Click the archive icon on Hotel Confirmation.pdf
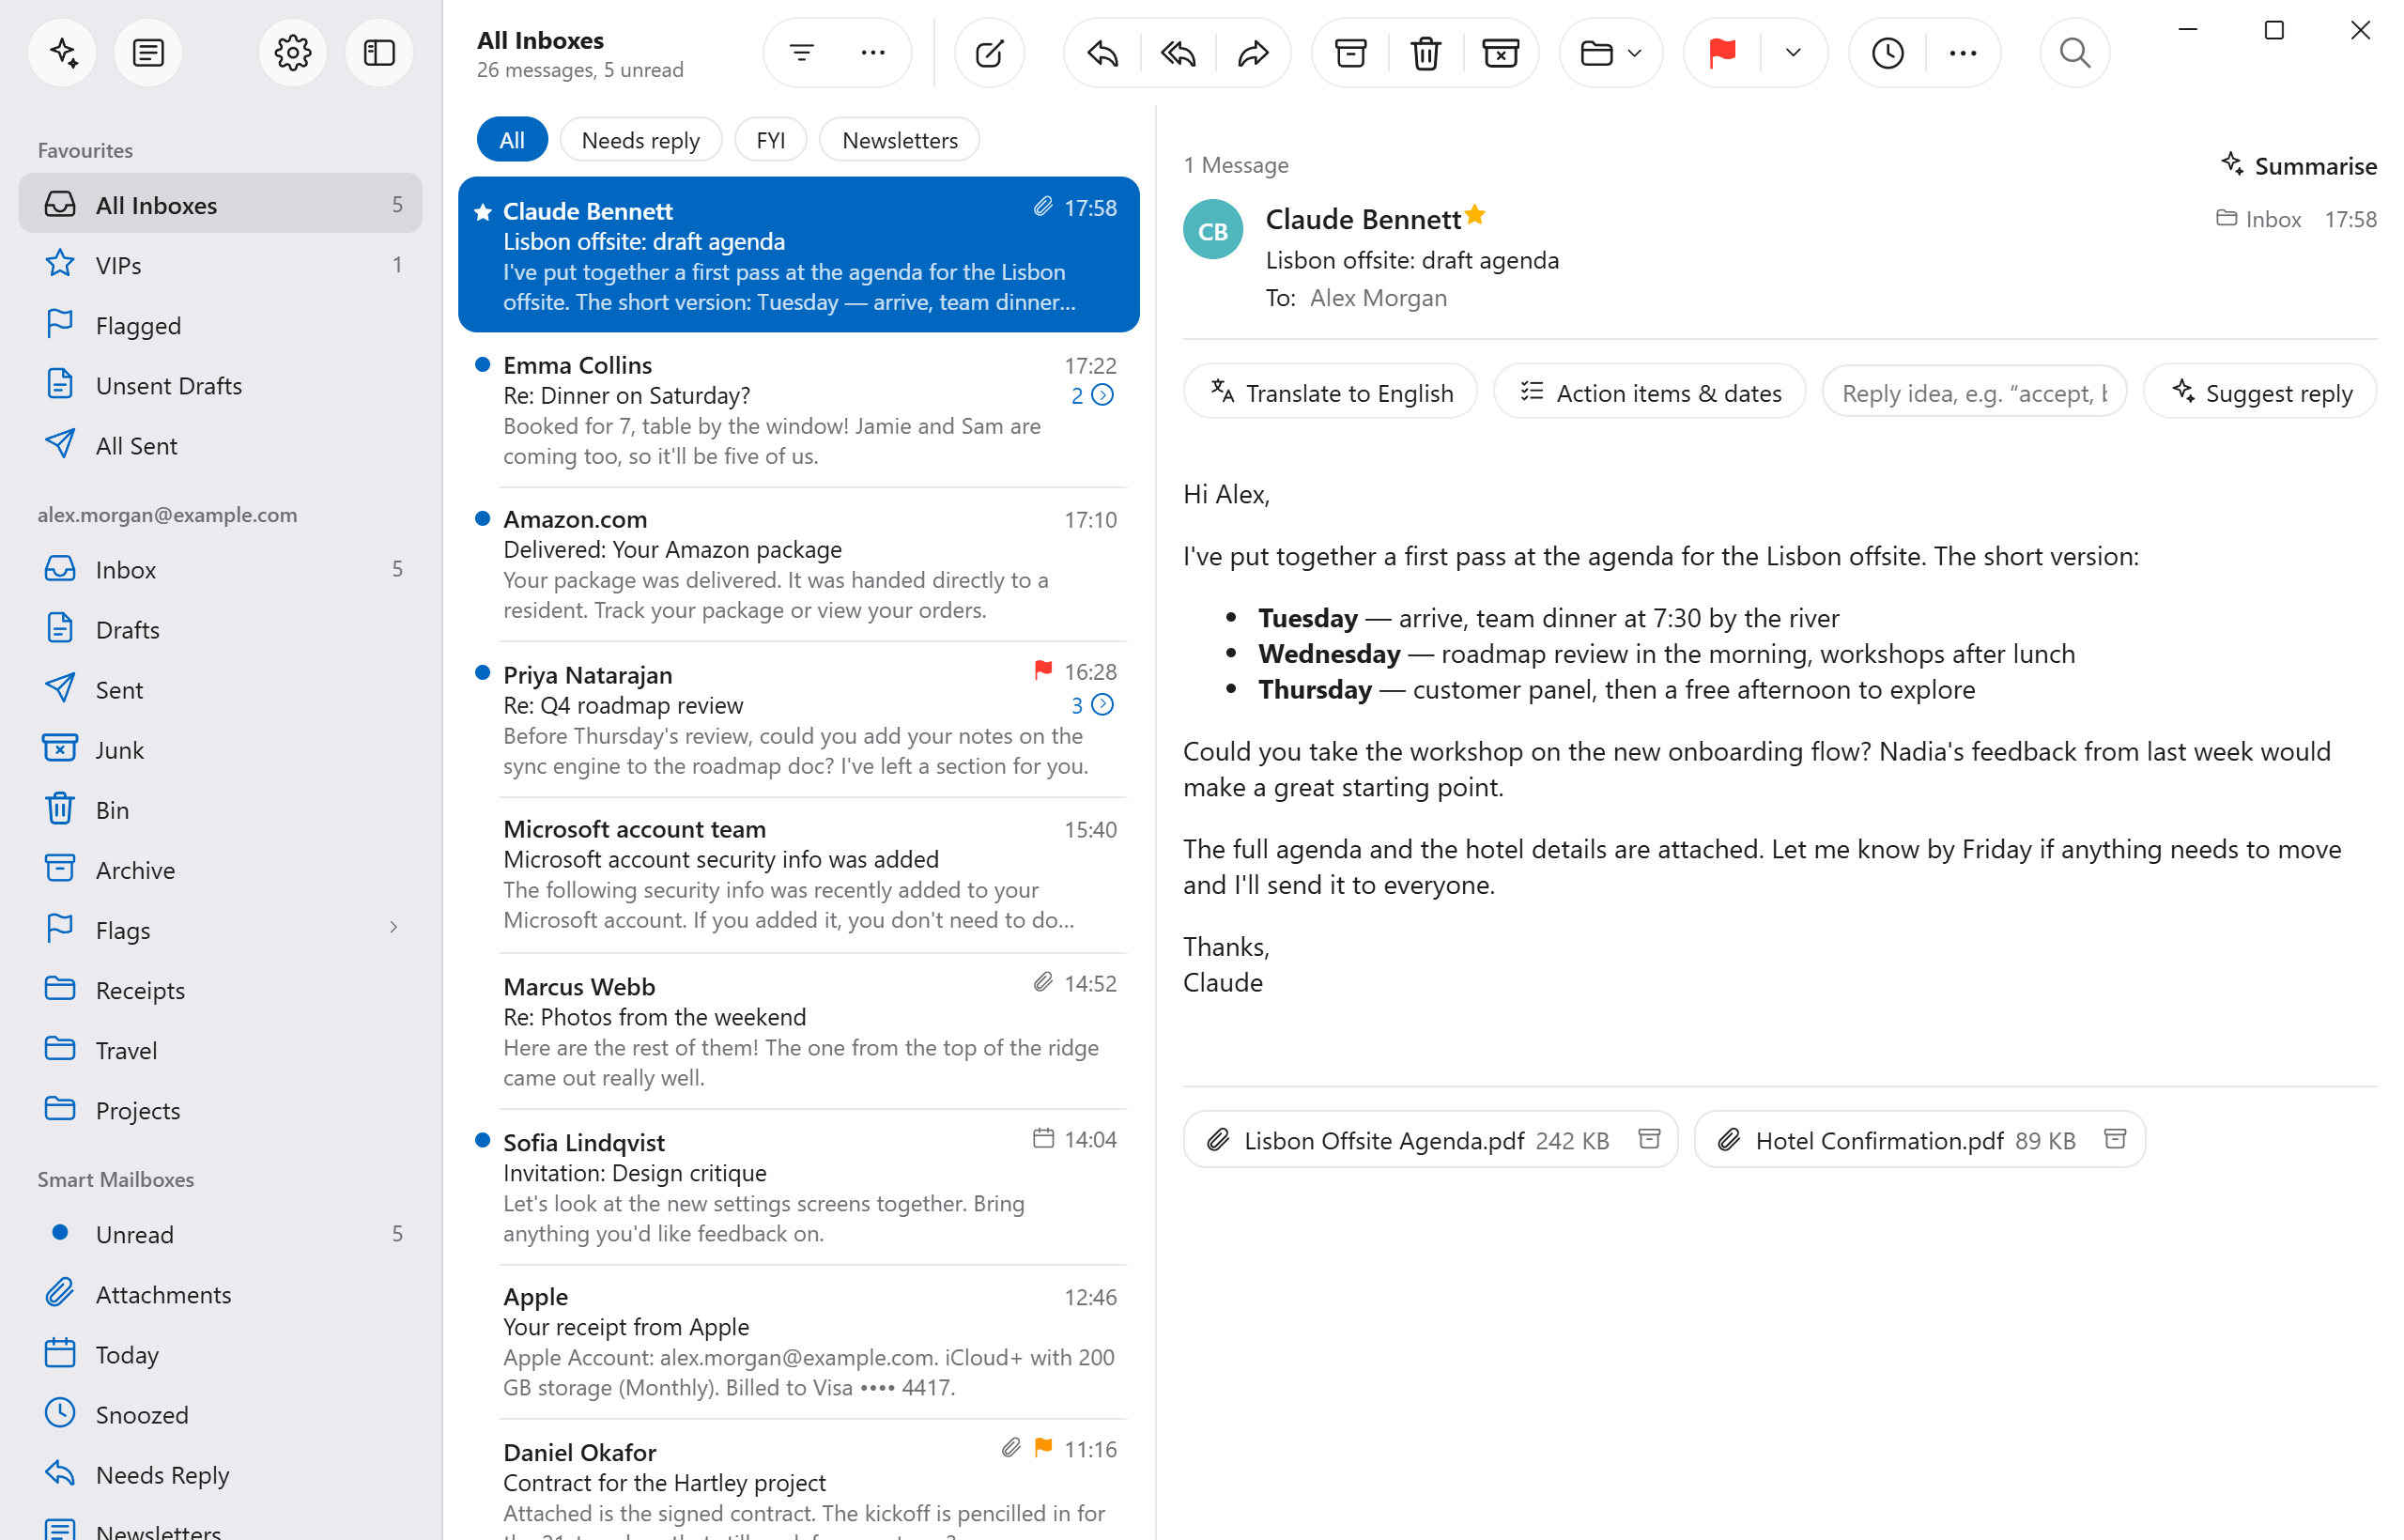This screenshot has height=1540, width=2404. [2114, 1139]
